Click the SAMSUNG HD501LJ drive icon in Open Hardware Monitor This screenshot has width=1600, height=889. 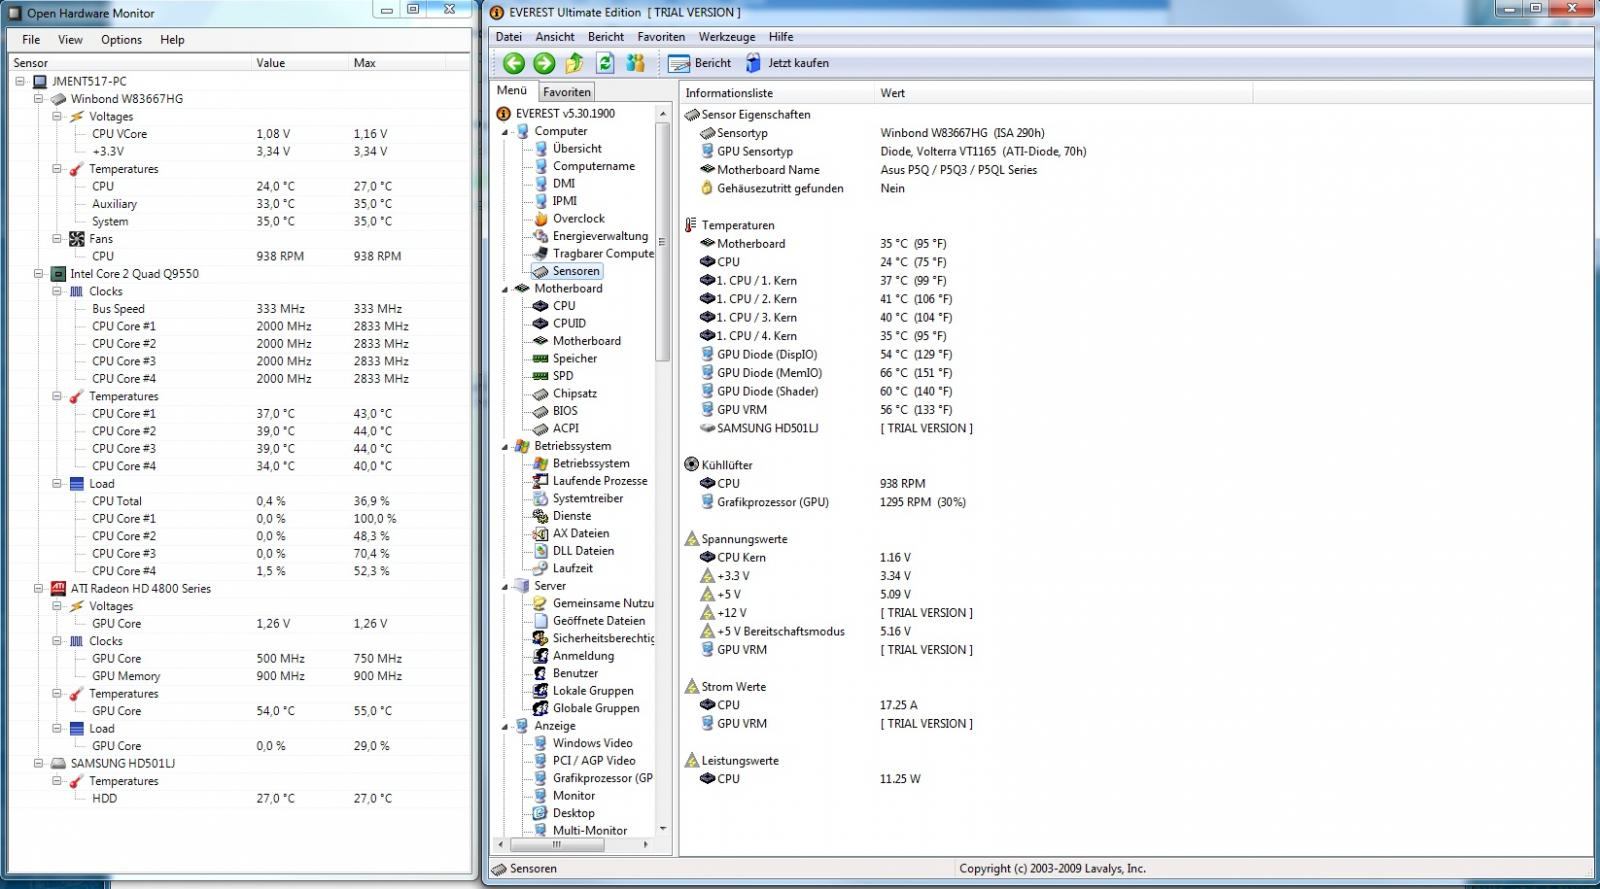59,764
